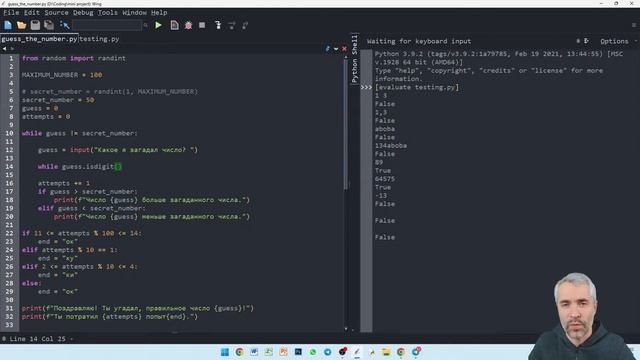
Task: Open the Source menu
Action: click(56, 13)
